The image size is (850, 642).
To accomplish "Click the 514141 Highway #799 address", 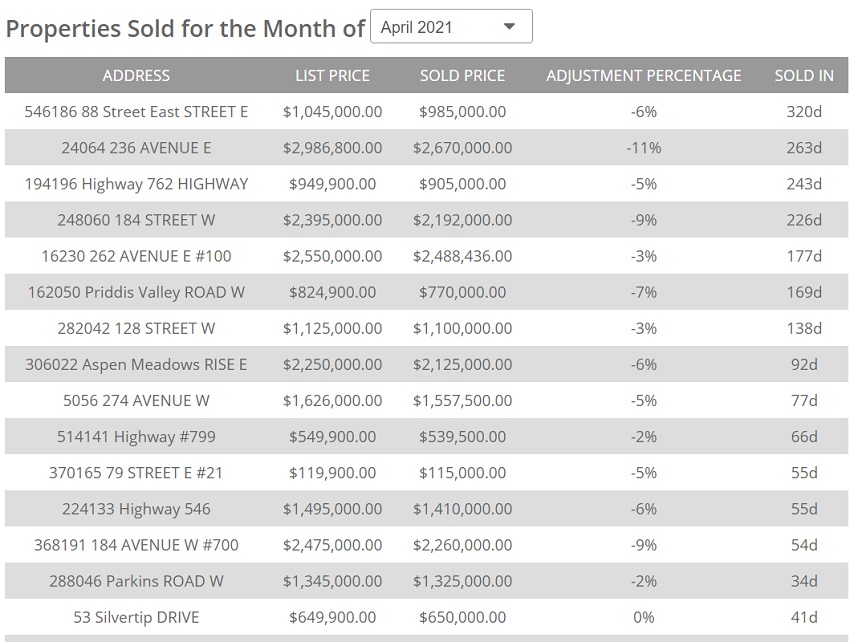I will coord(136,437).
